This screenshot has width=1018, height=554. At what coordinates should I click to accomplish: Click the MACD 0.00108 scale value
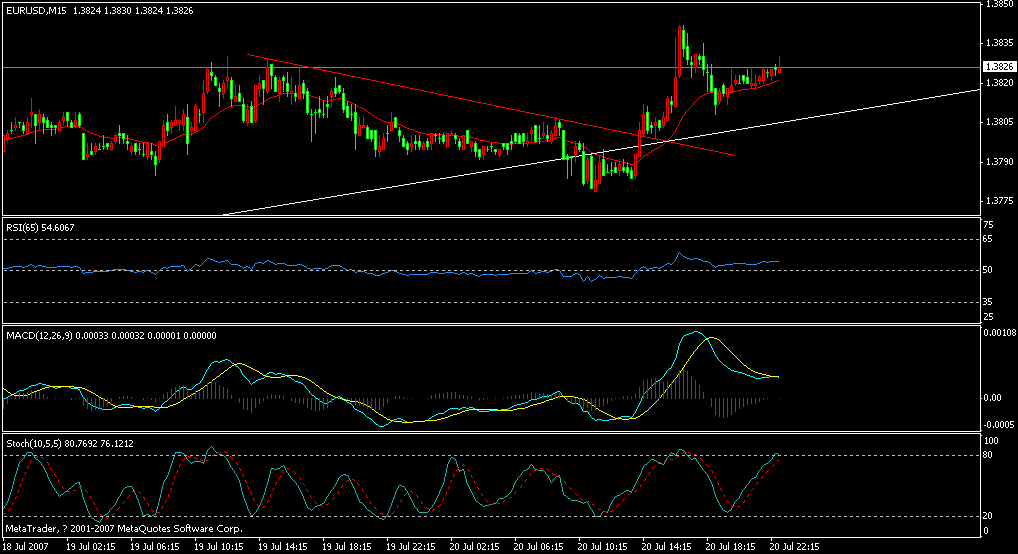tap(1000, 333)
